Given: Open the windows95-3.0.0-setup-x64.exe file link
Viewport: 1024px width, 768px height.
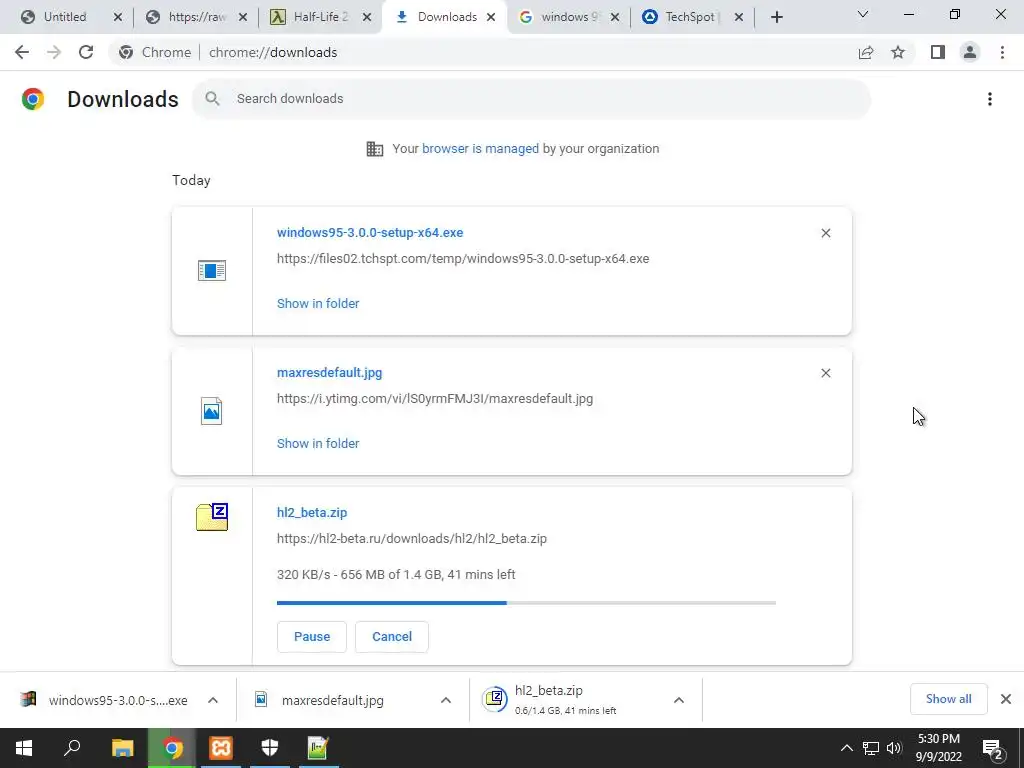Looking at the screenshot, I should [370, 232].
